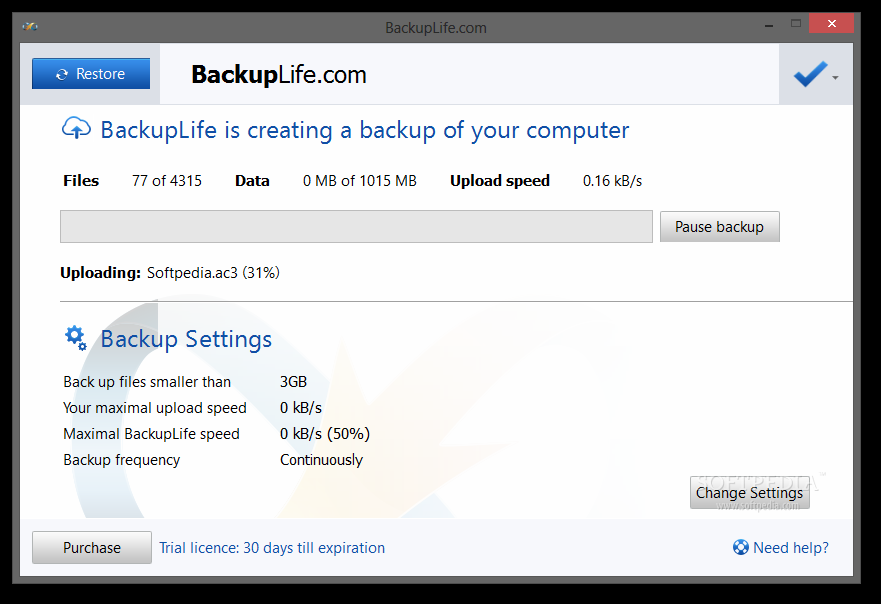Viewport: 881px width, 604px height.
Task: Click the Restore button
Action: (91, 73)
